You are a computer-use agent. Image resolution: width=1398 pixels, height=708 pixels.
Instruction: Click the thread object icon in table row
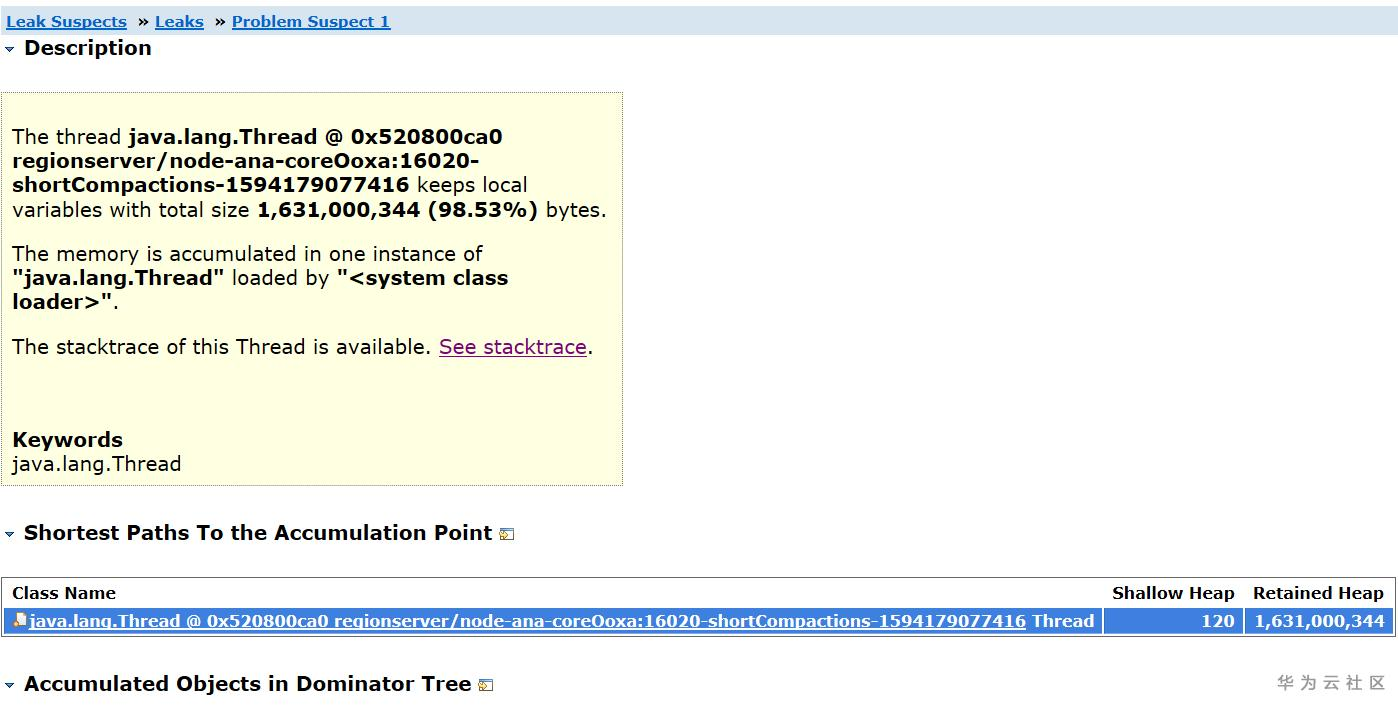20,621
